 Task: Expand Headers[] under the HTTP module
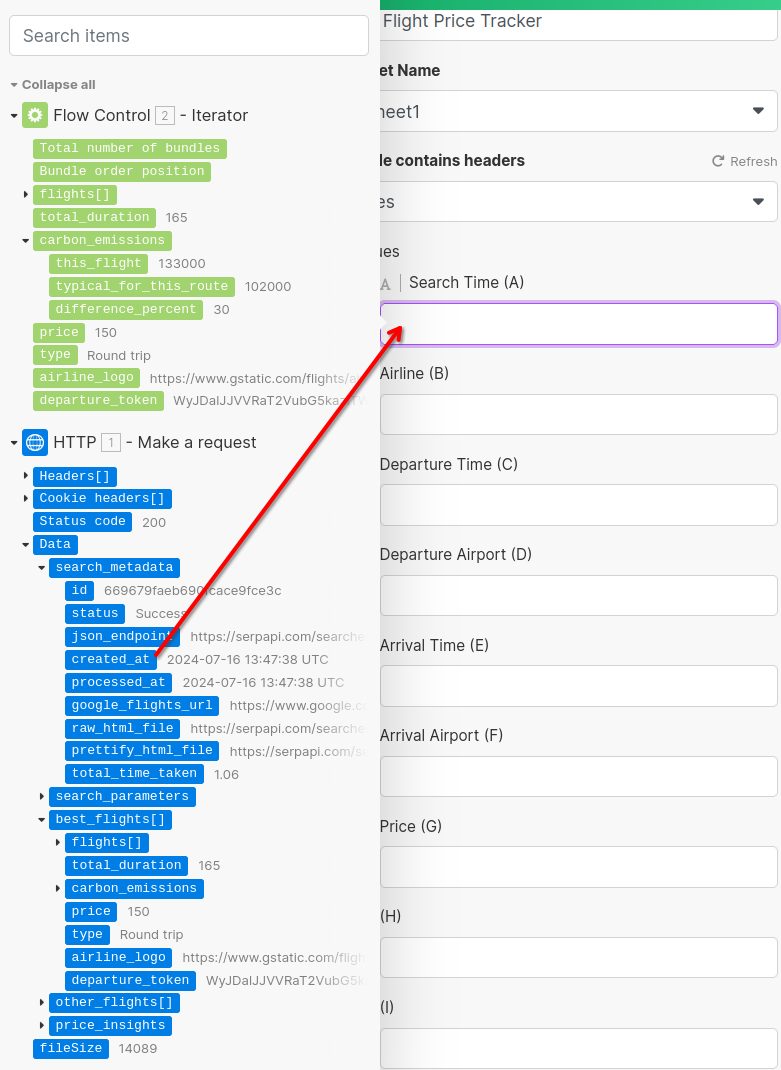(x=26, y=476)
